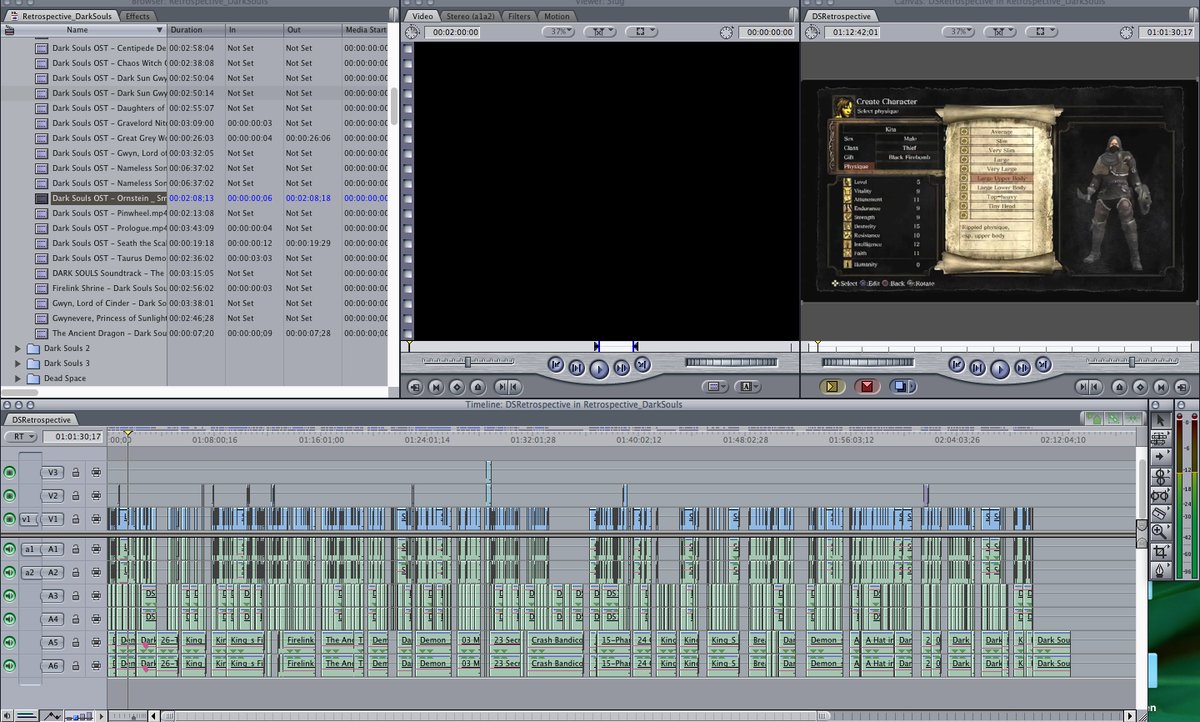This screenshot has height=722, width=1200.
Task: Mute the A1 audio track
Action: (10, 549)
